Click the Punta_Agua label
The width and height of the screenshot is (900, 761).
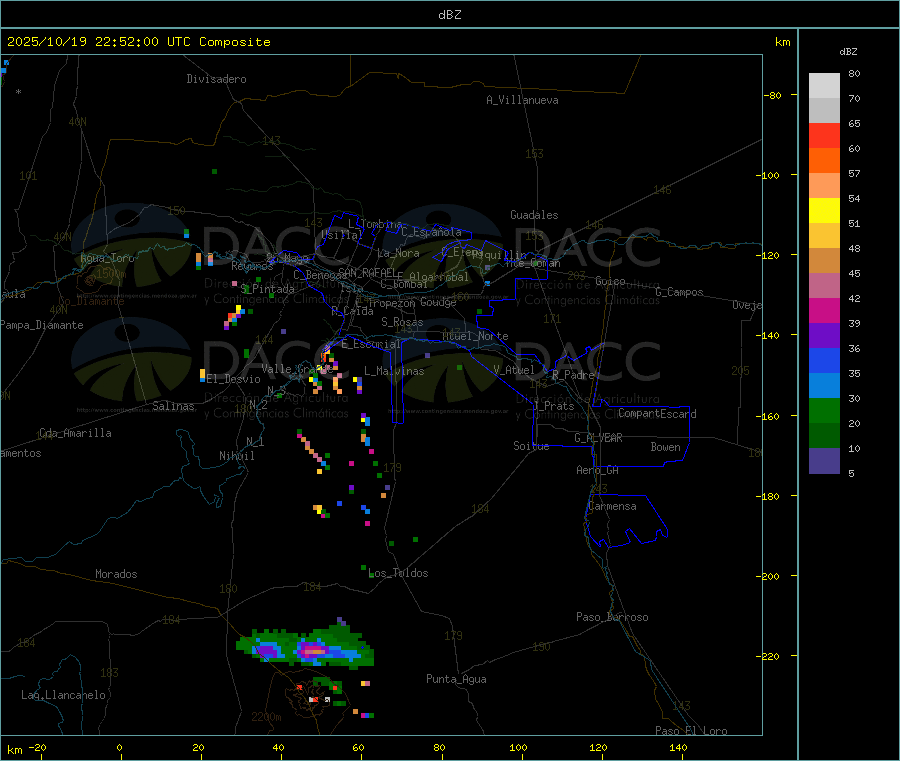(x=456, y=679)
